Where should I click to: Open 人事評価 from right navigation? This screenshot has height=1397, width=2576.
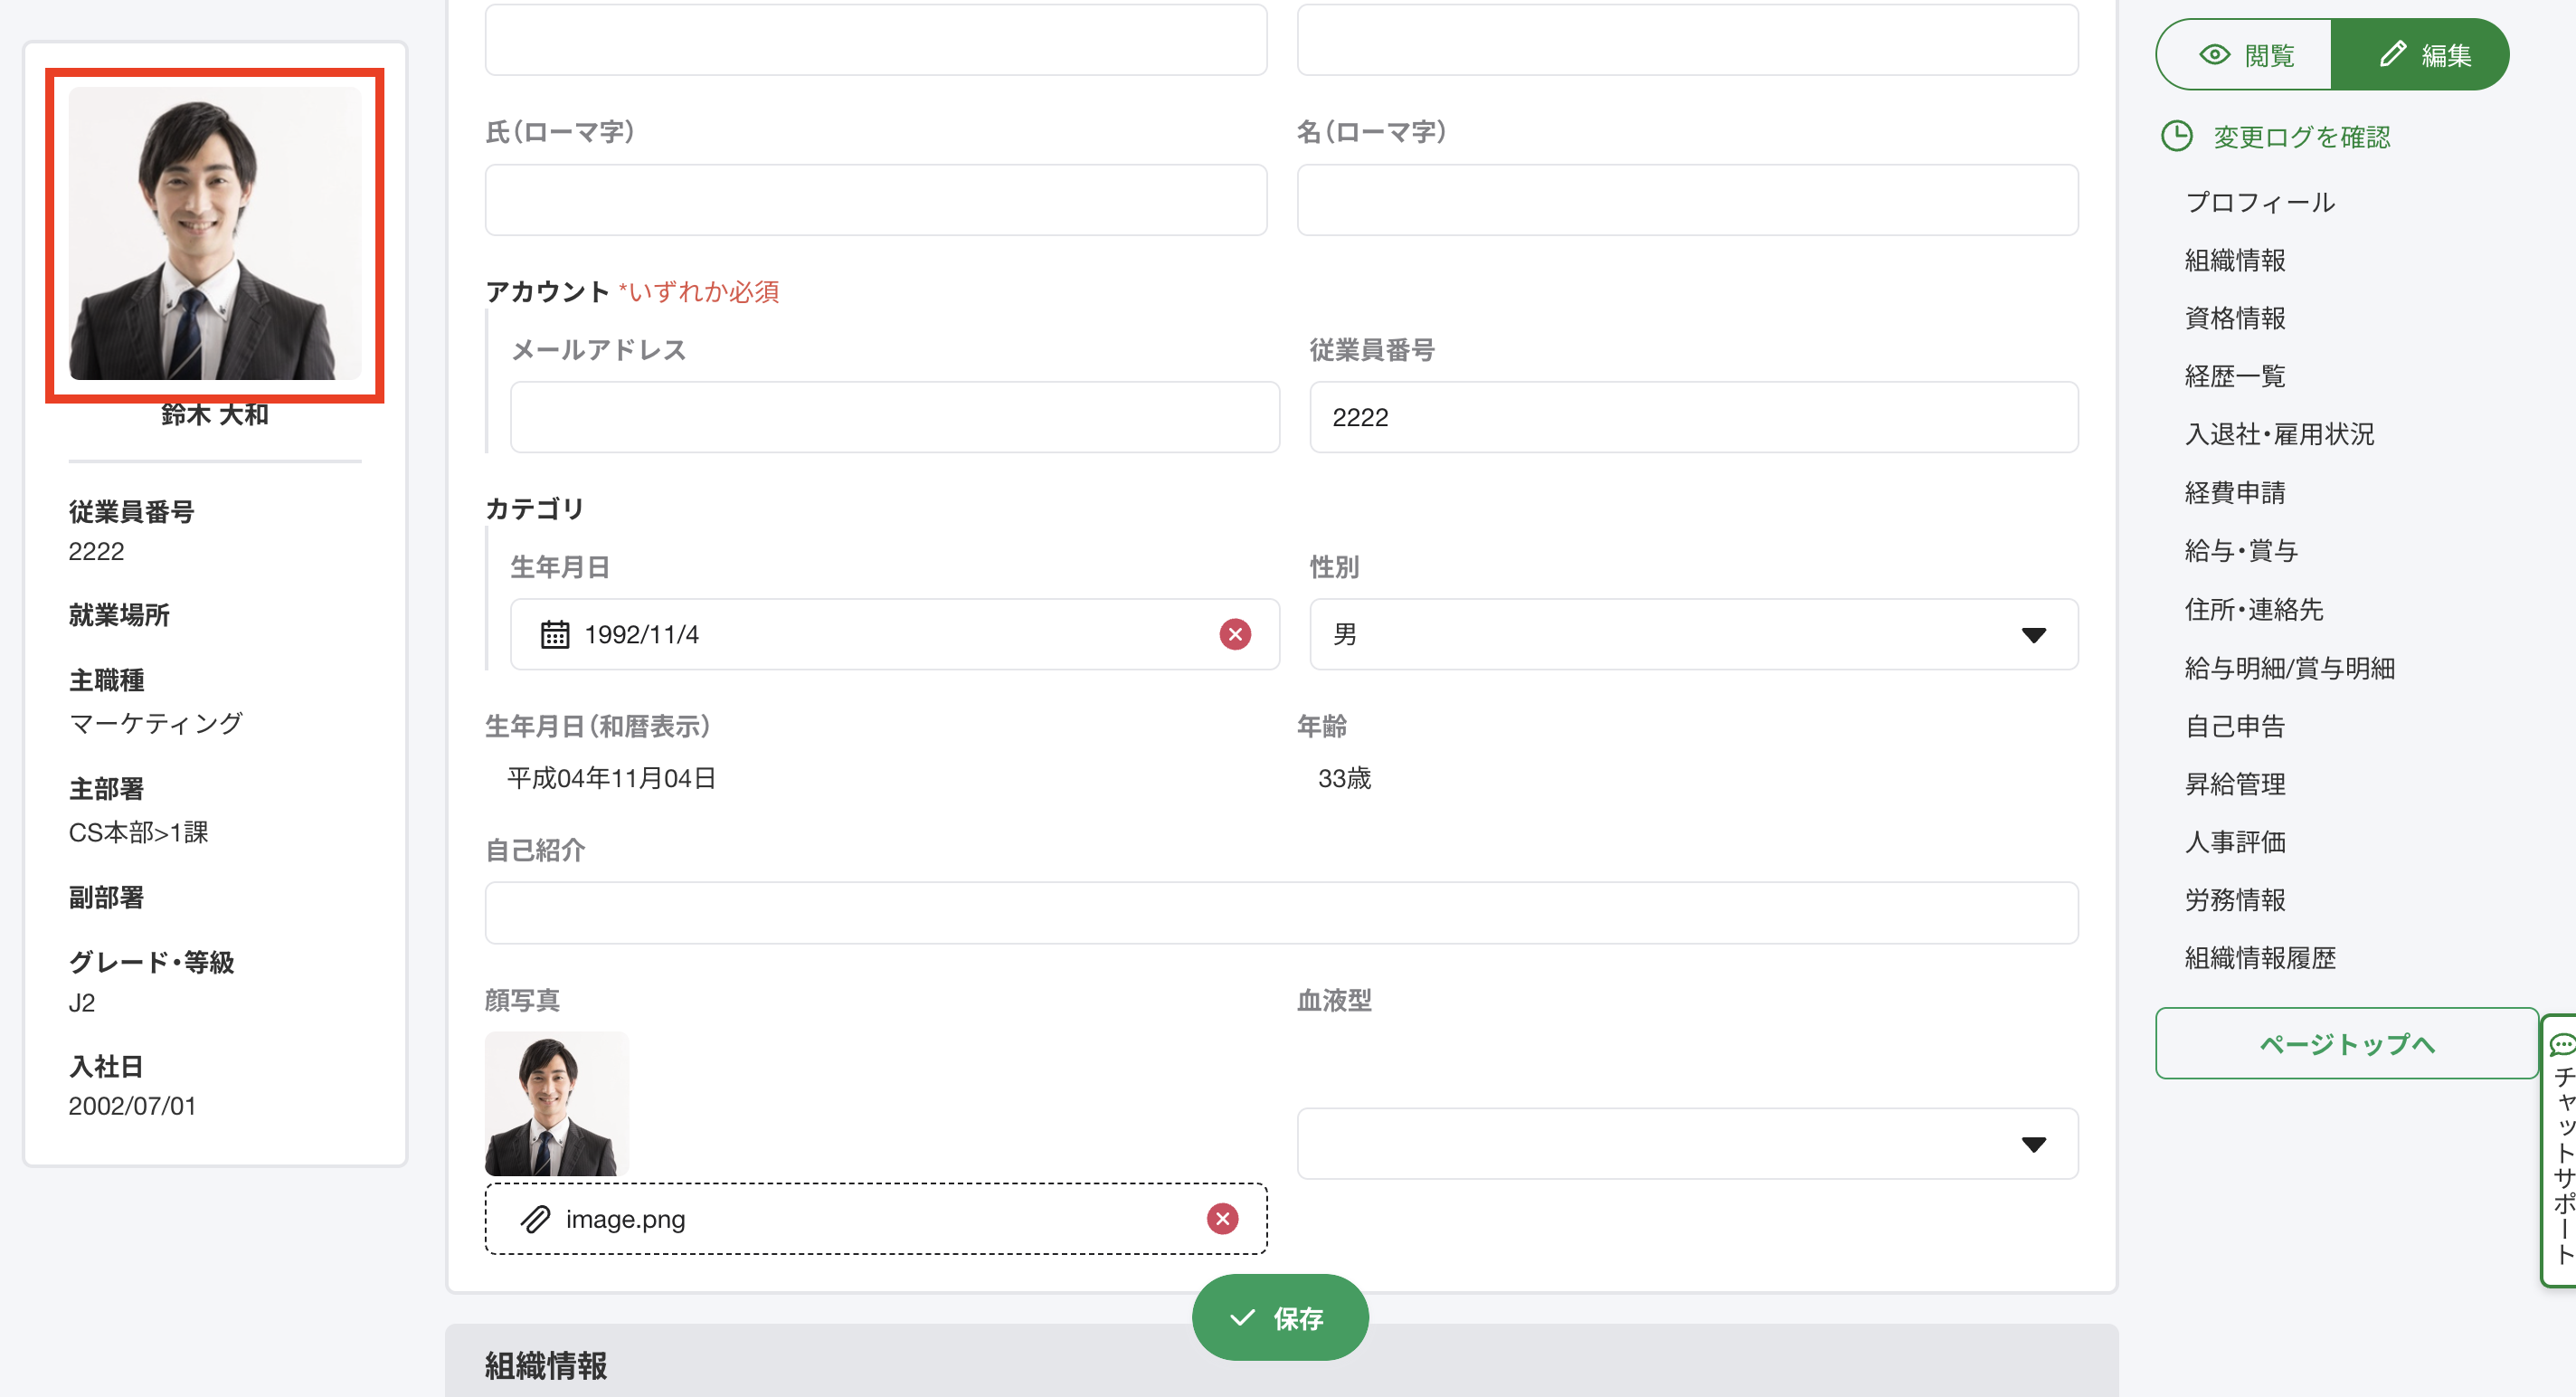tap(2234, 841)
